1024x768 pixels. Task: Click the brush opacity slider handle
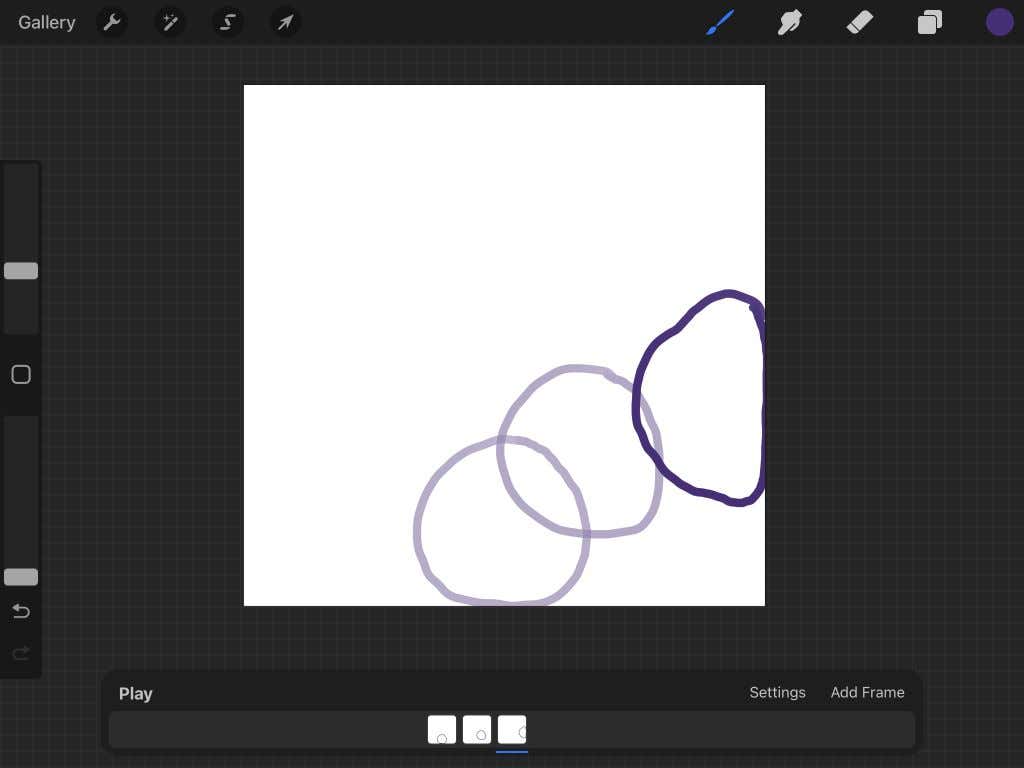[x=21, y=577]
